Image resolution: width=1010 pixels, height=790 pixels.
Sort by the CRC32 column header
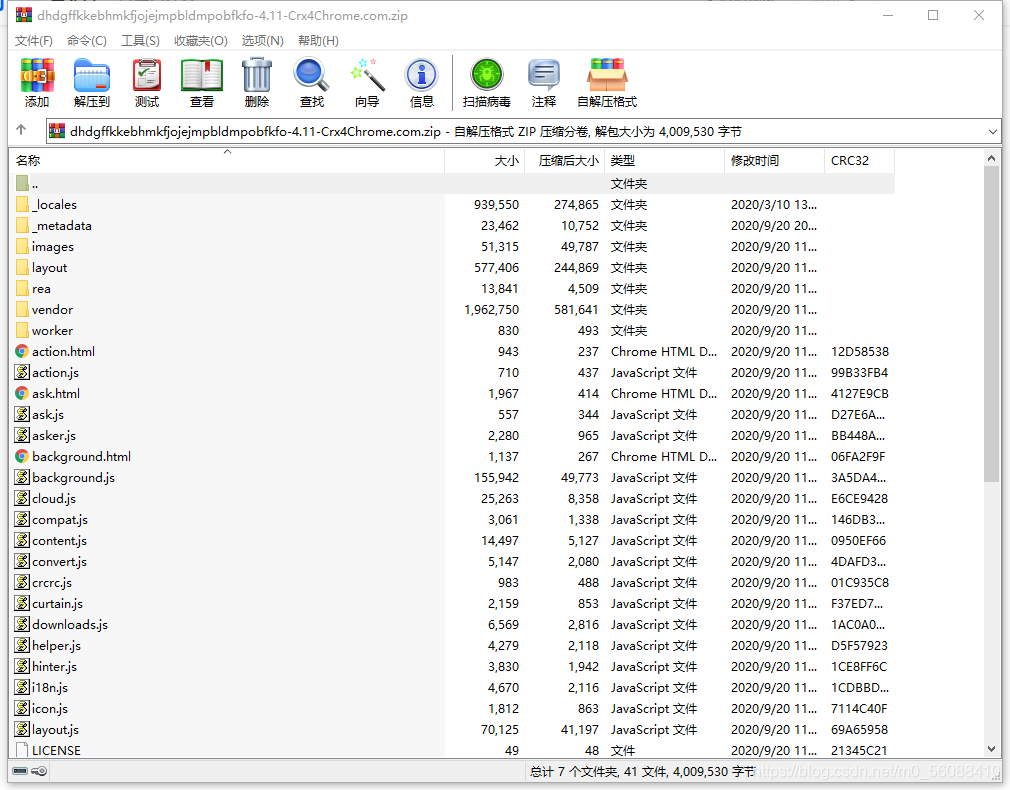pos(859,160)
